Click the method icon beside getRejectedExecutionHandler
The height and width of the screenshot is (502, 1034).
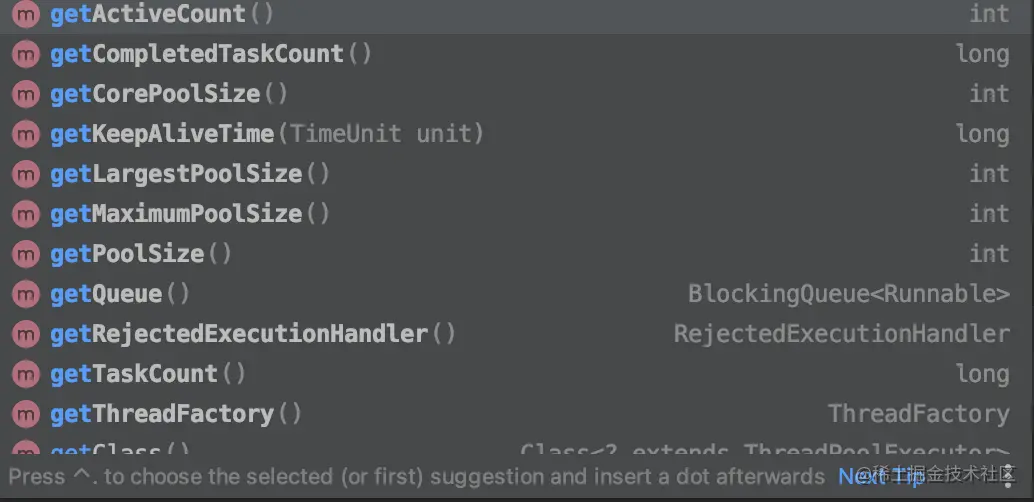tap(25, 335)
